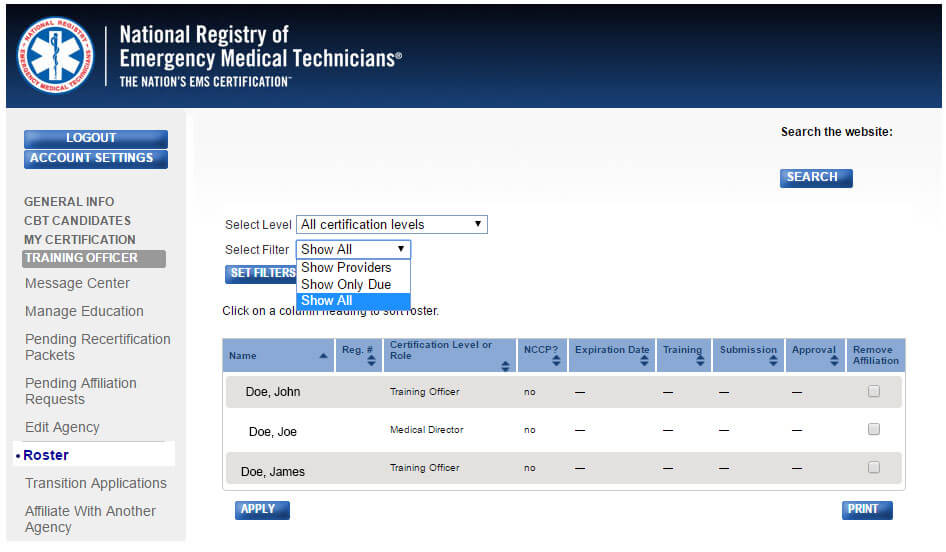Click the Remove Affiliation column header

(875, 355)
